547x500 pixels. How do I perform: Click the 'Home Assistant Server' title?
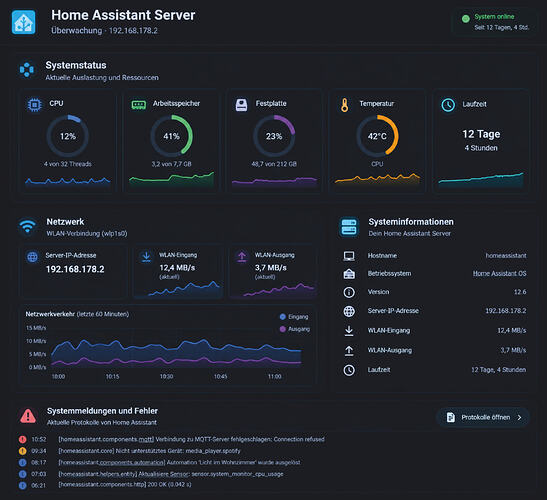[x=123, y=15]
